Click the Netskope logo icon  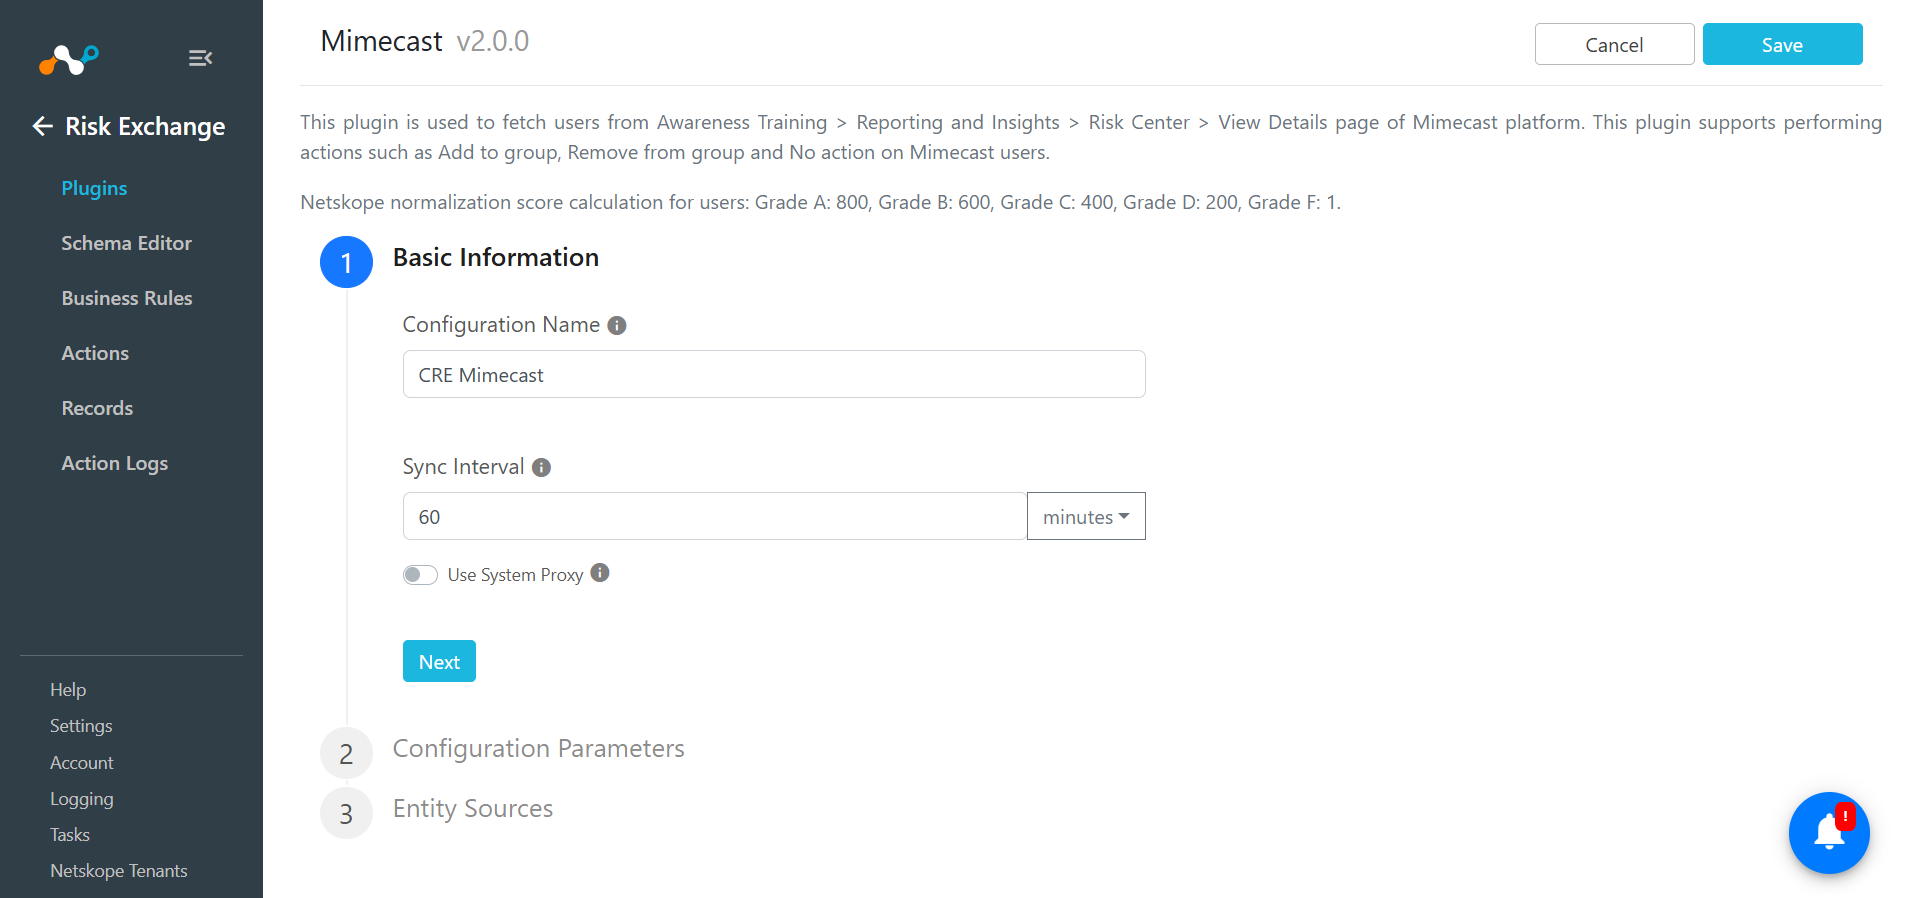tap(69, 59)
